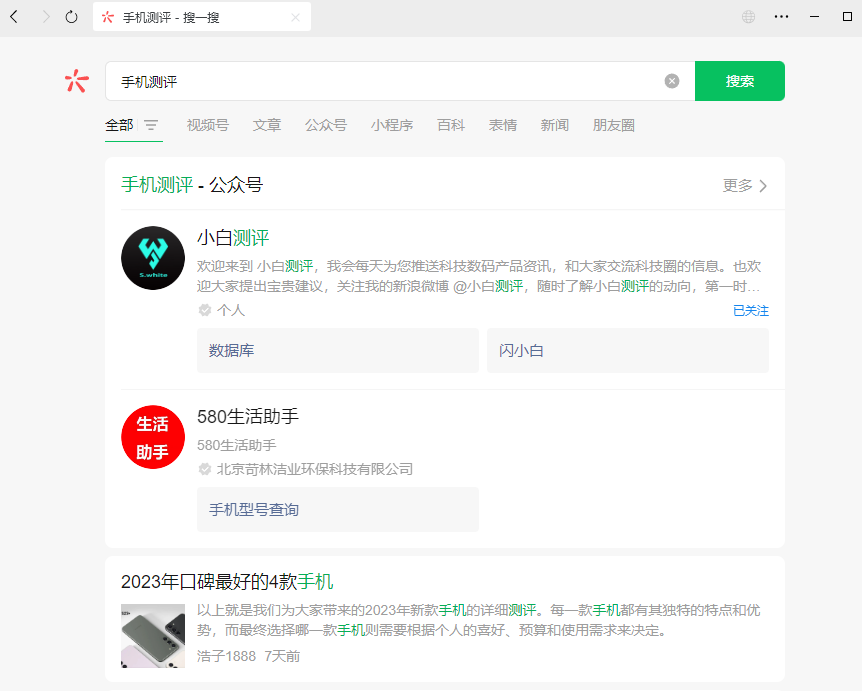Open the 580生活助手 account title
Viewport: 862px width, 691px height.
248,416
